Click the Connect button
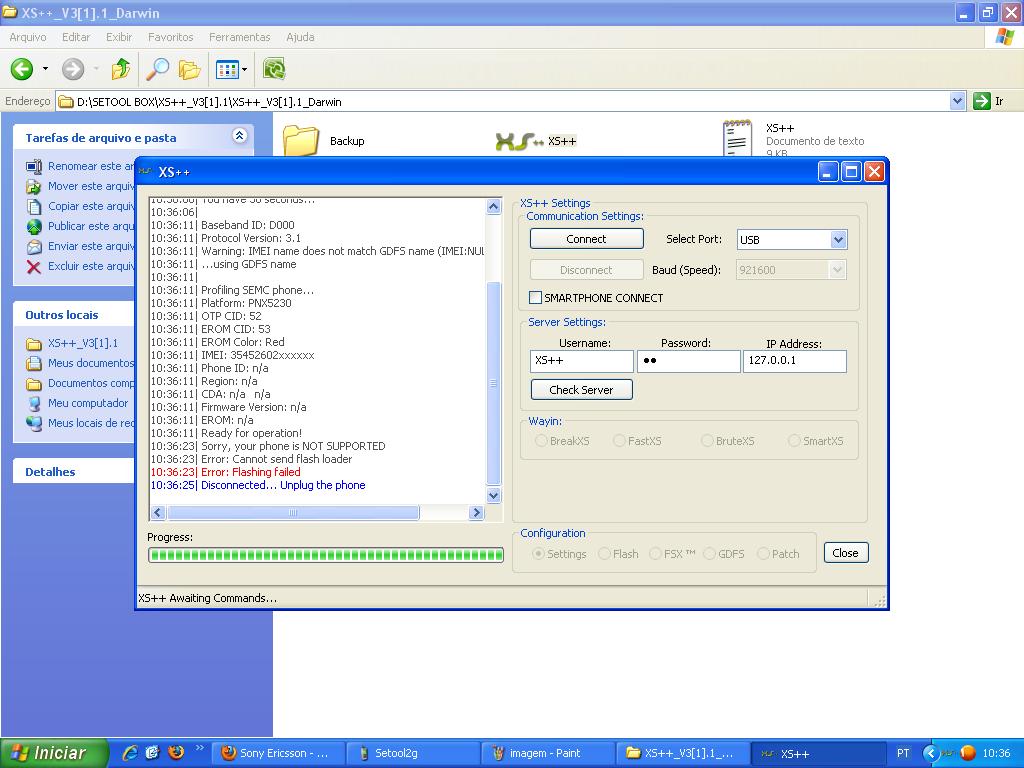 [x=586, y=239]
